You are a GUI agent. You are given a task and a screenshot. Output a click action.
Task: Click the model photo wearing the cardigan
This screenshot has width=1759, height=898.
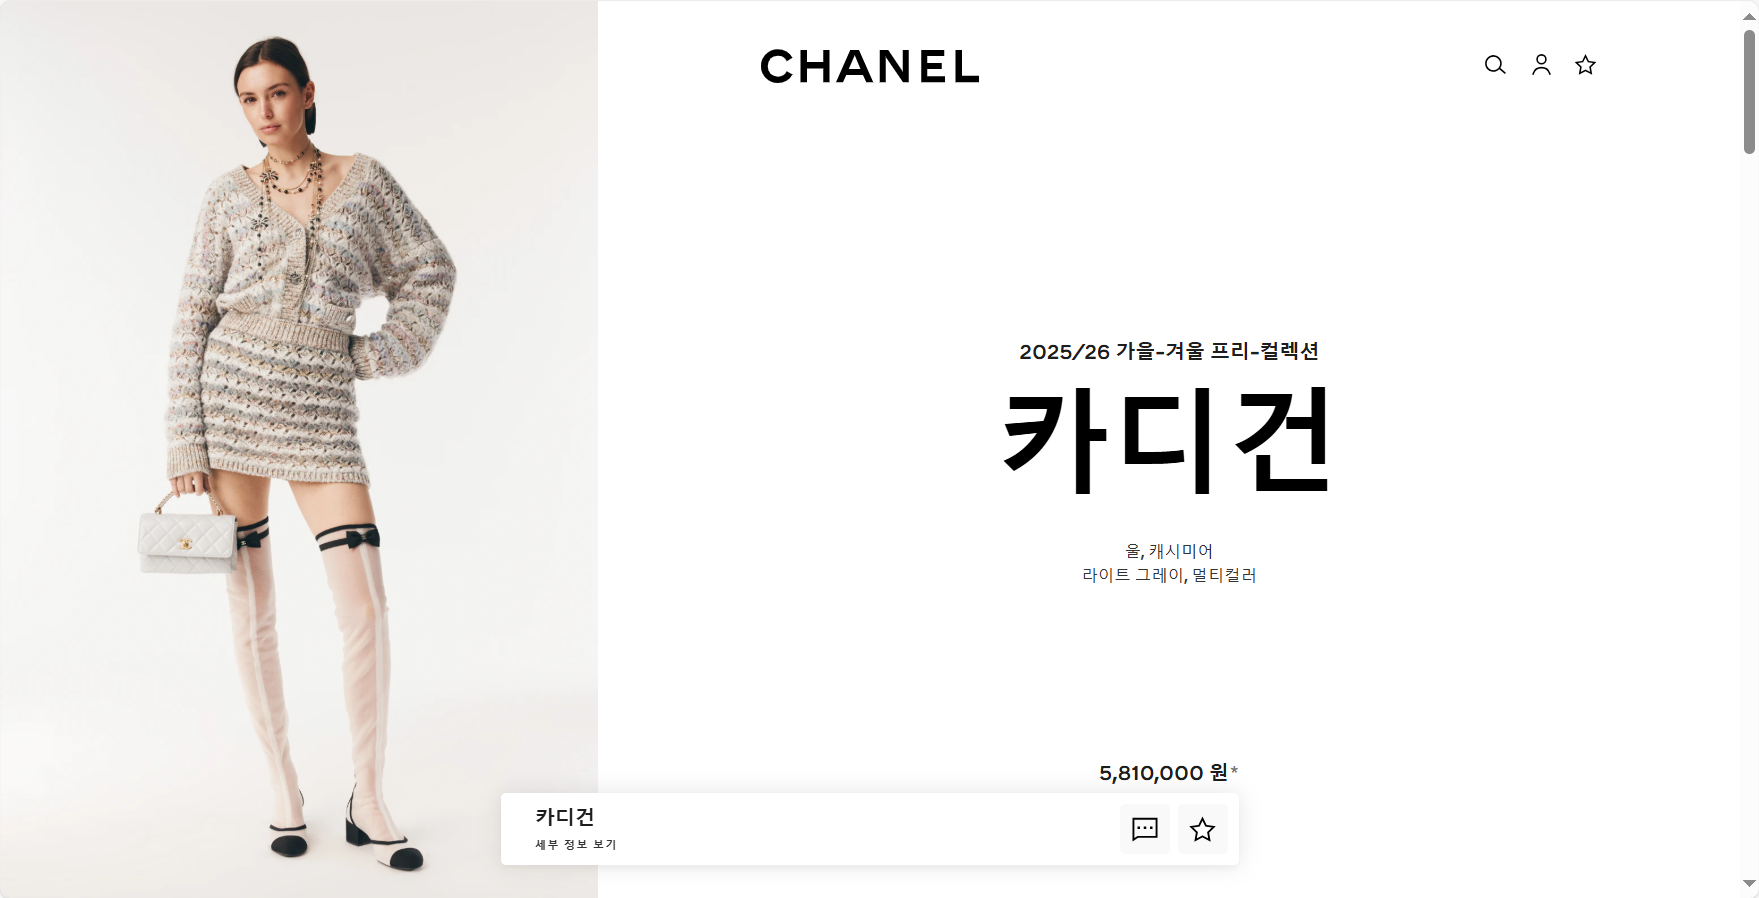(299, 449)
